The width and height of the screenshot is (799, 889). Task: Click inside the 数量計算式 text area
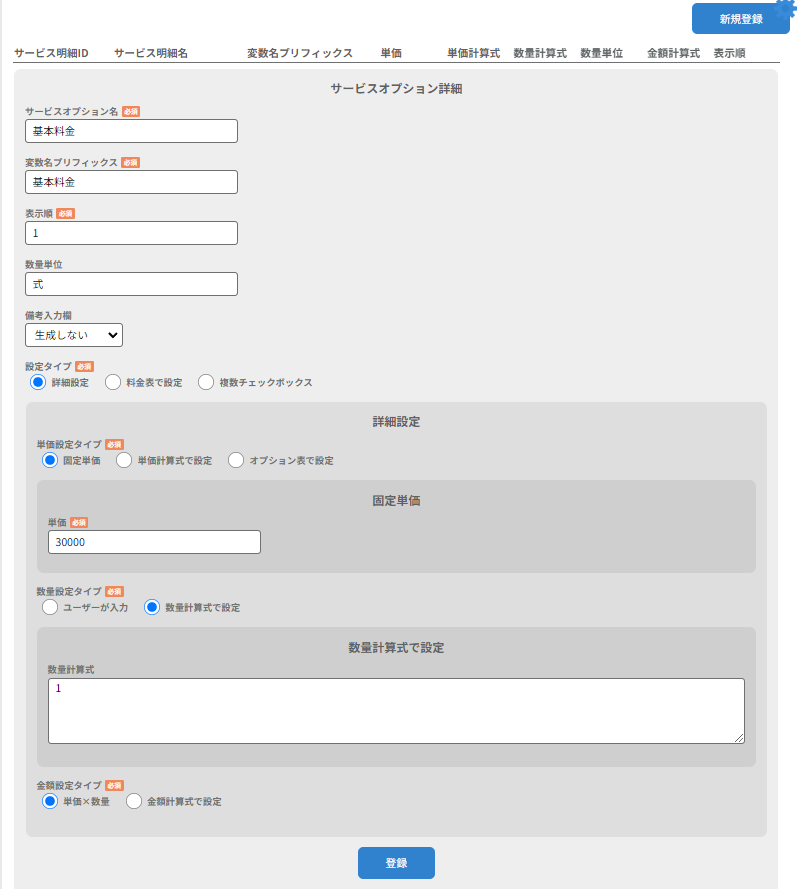click(x=396, y=711)
